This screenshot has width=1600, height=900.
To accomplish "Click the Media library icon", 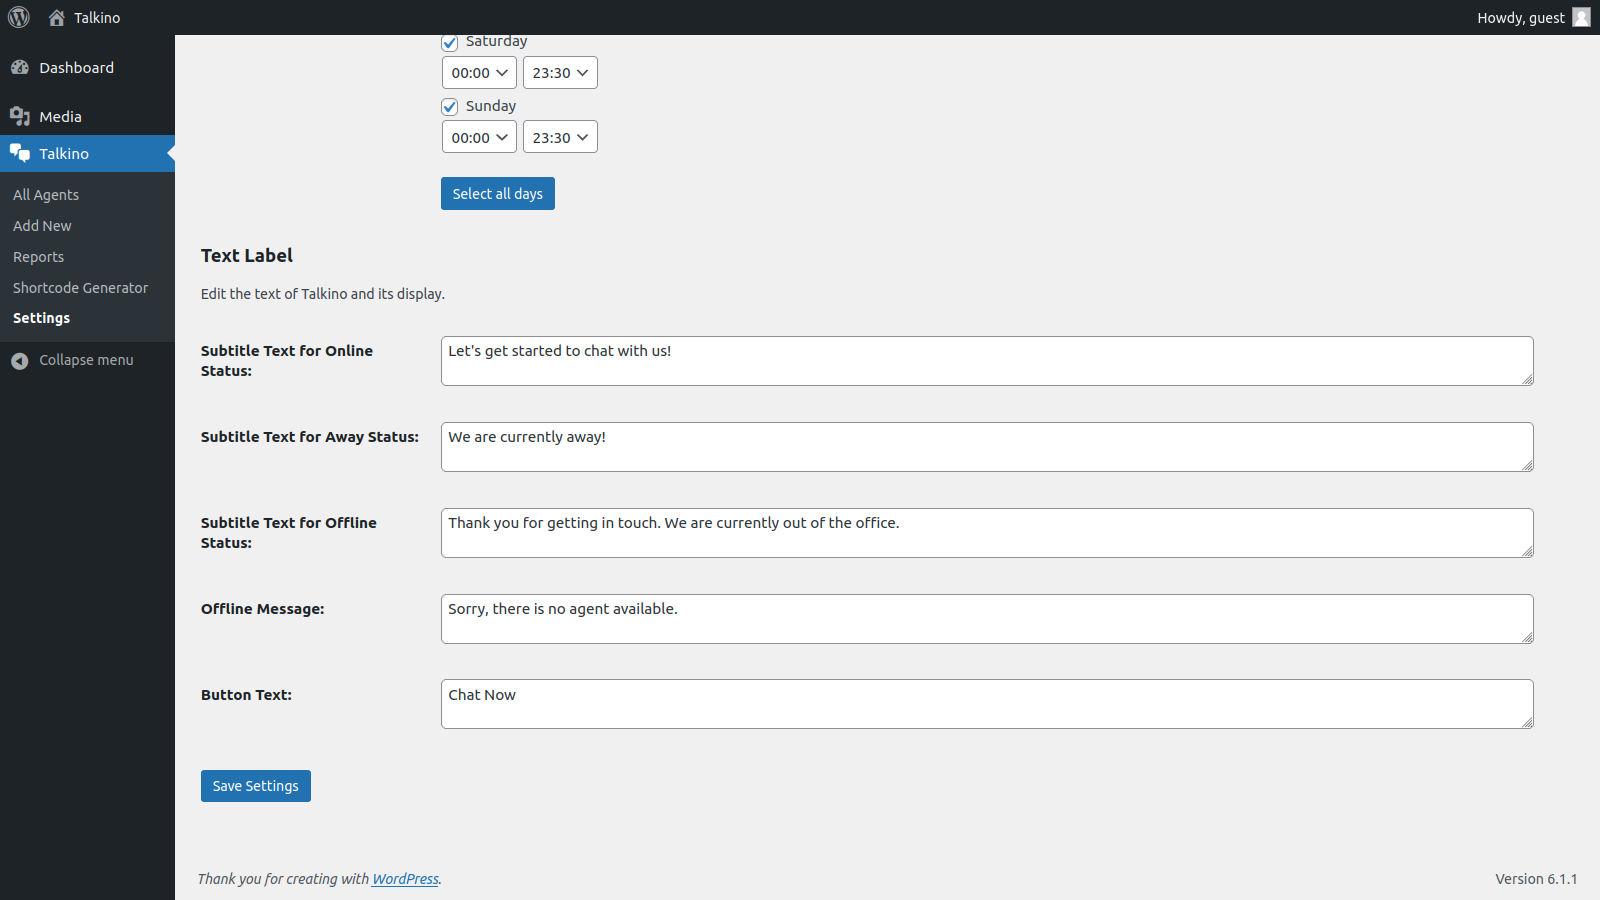I will (x=20, y=116).
